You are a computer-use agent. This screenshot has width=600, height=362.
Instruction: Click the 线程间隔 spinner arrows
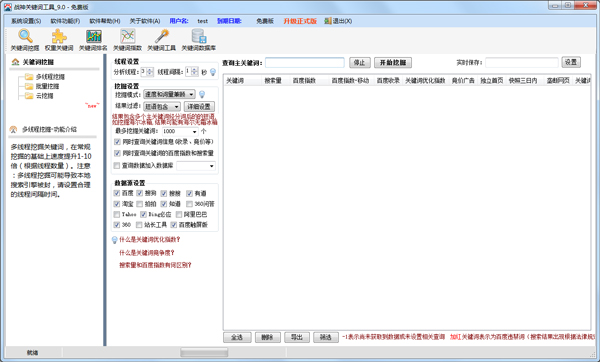click(x=194, y=72)
